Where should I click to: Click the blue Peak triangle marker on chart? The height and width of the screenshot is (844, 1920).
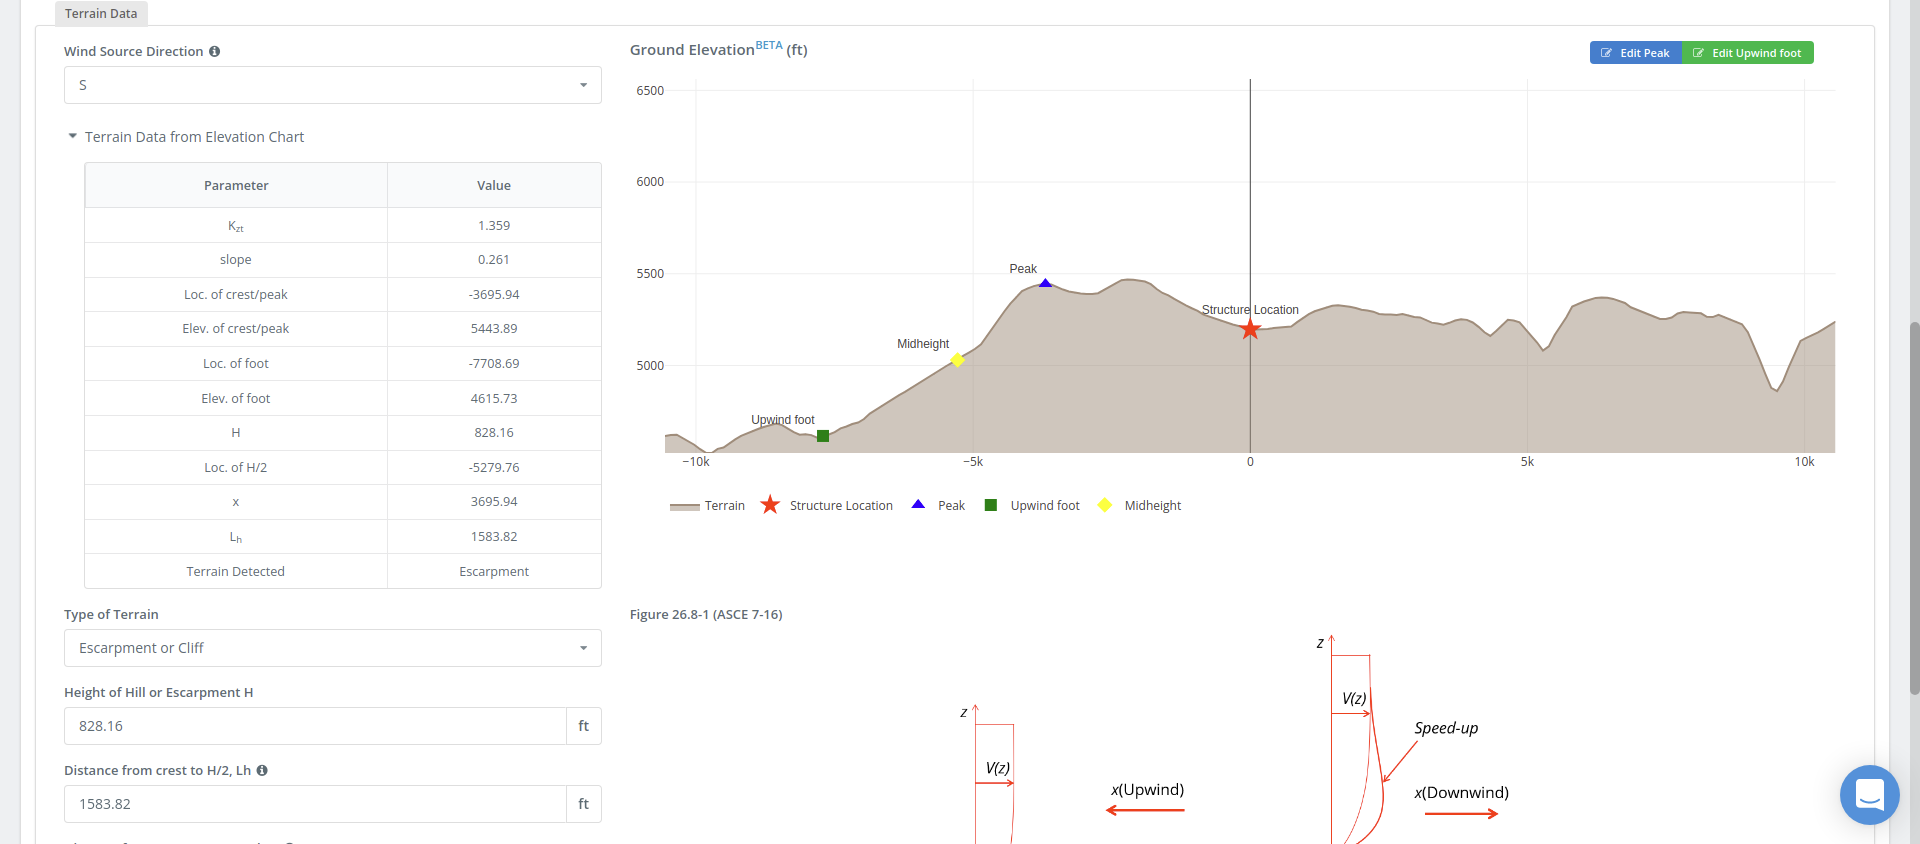point(1045,284)
